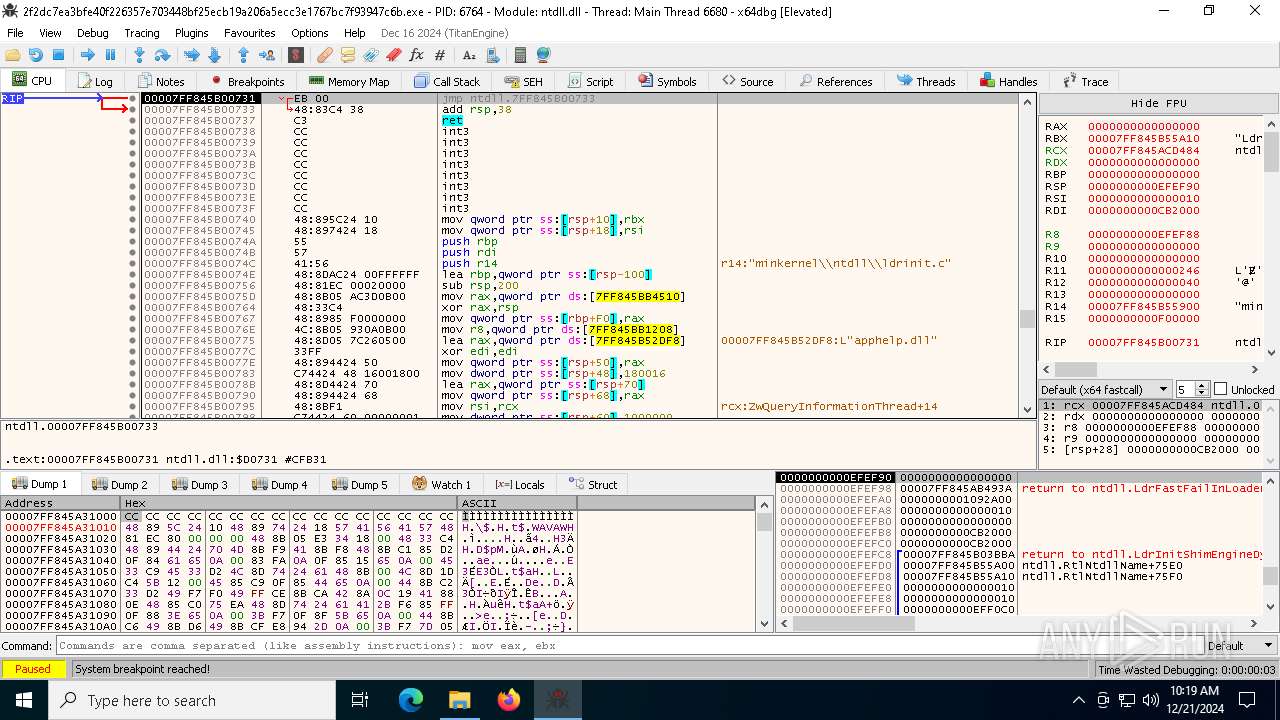Find intermodular calls icon
Screen dimensions: 1280x720
tap(492, 55)
